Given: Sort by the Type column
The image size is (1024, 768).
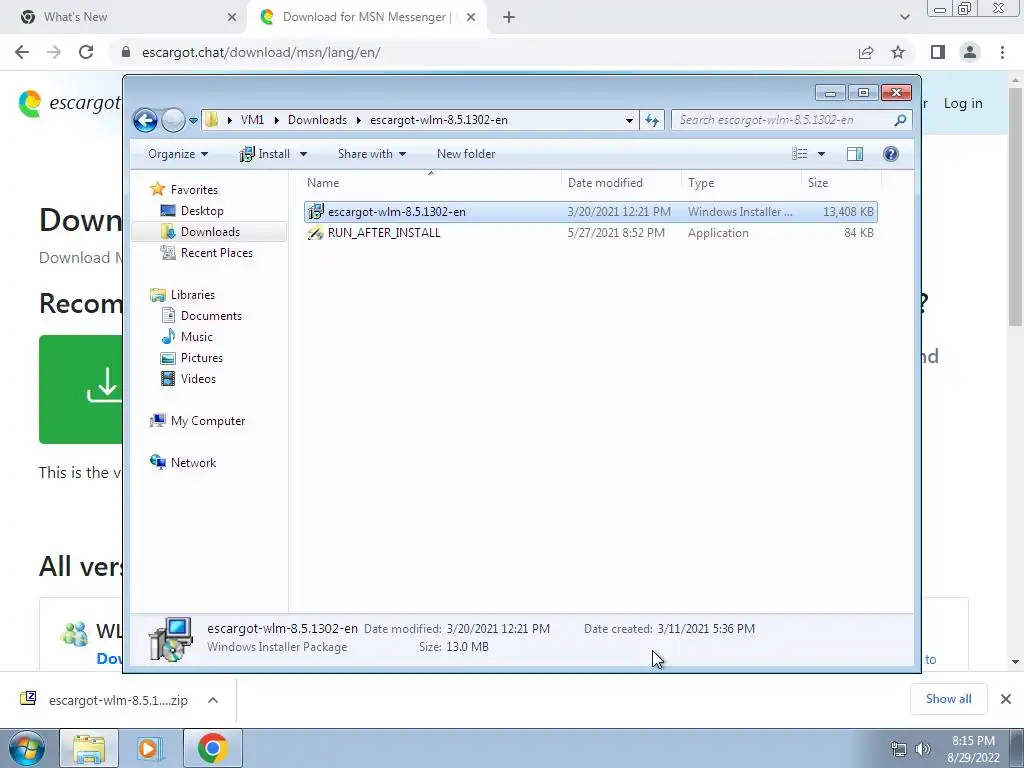Looking at the screenshot, I should (x=741, y=183).
